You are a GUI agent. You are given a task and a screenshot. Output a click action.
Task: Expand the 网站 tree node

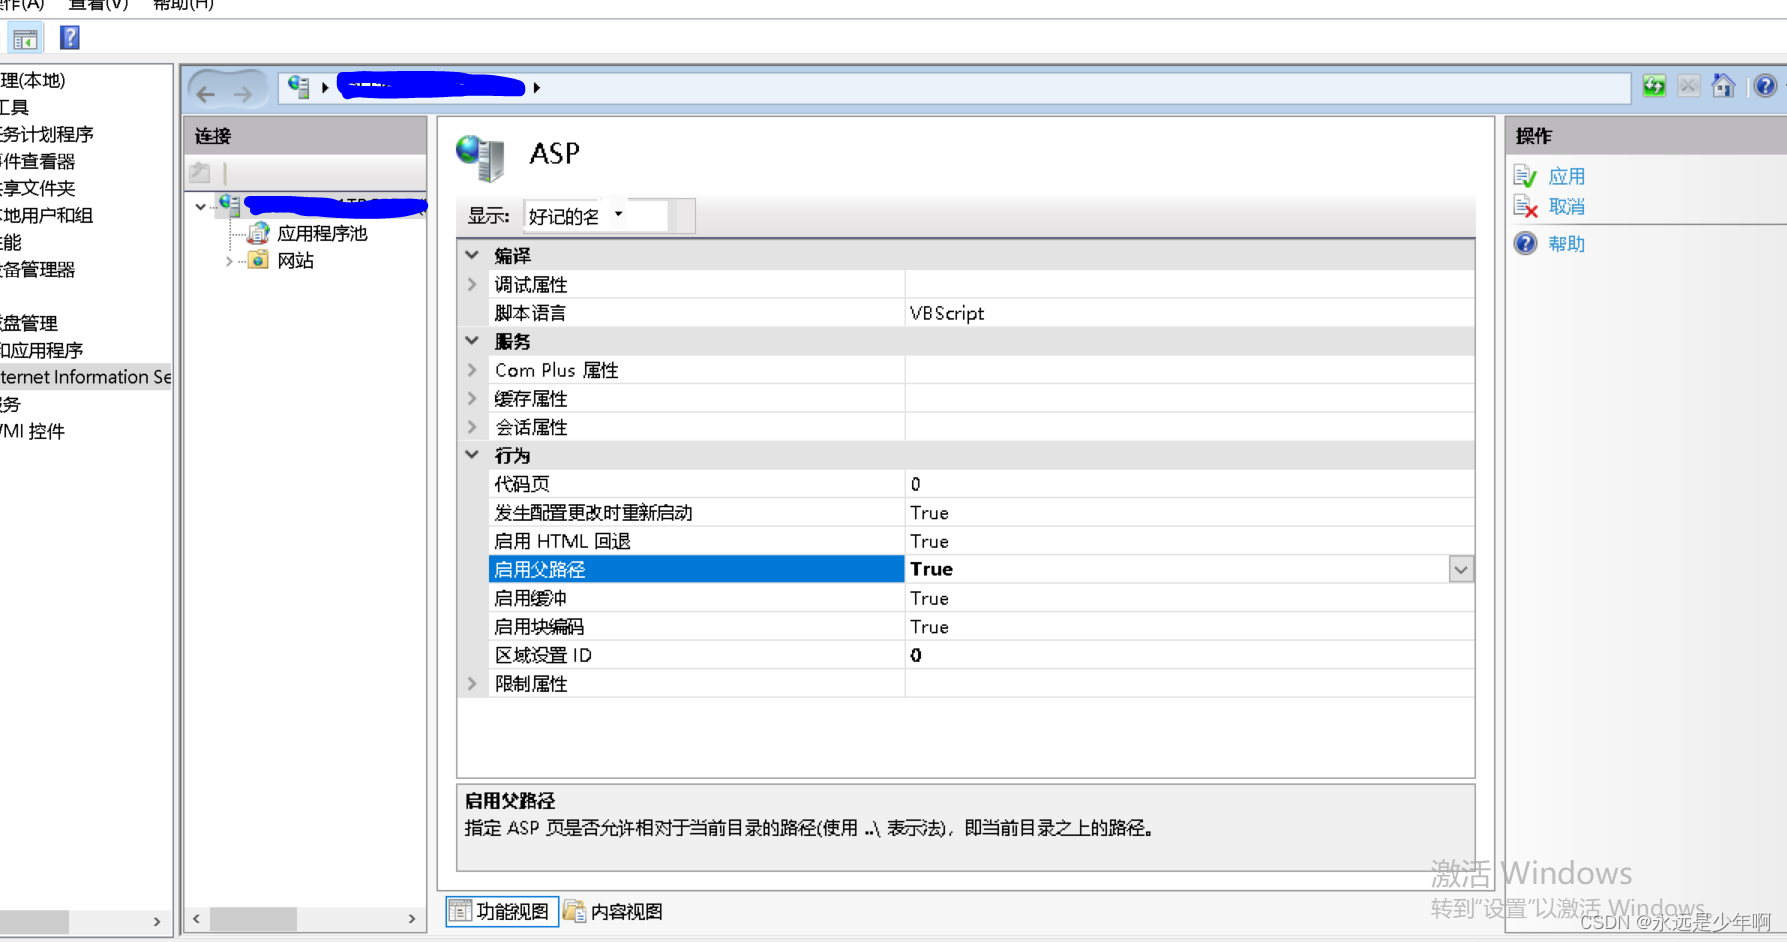(x=229, y=261)
